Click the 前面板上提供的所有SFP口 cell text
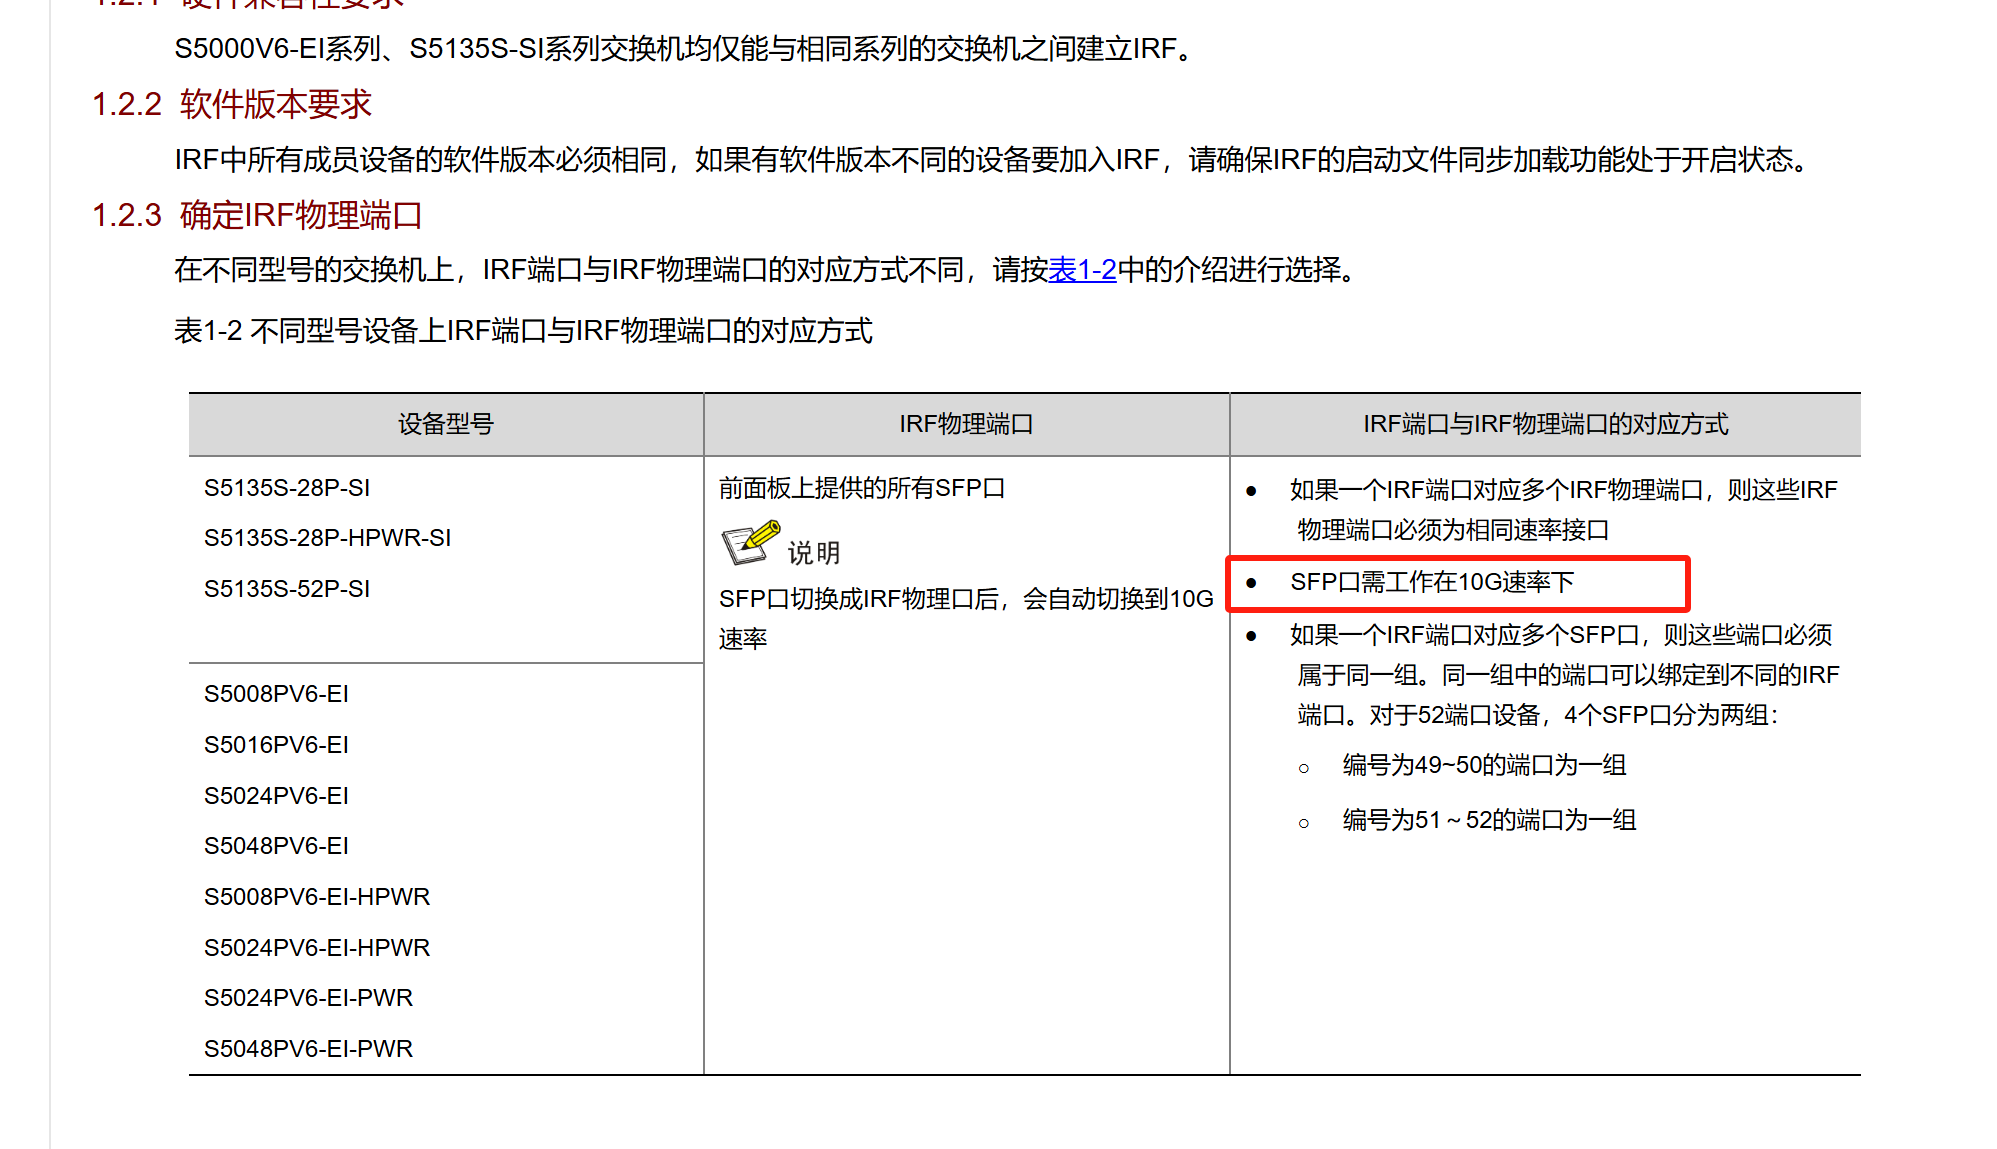 click(x=861, y=488)
